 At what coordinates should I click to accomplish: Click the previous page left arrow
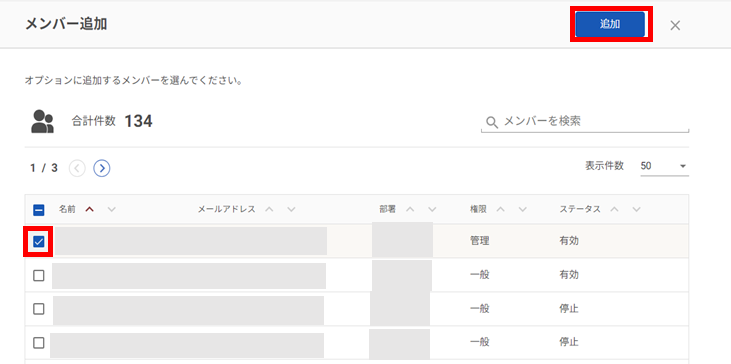pos(77,168)
